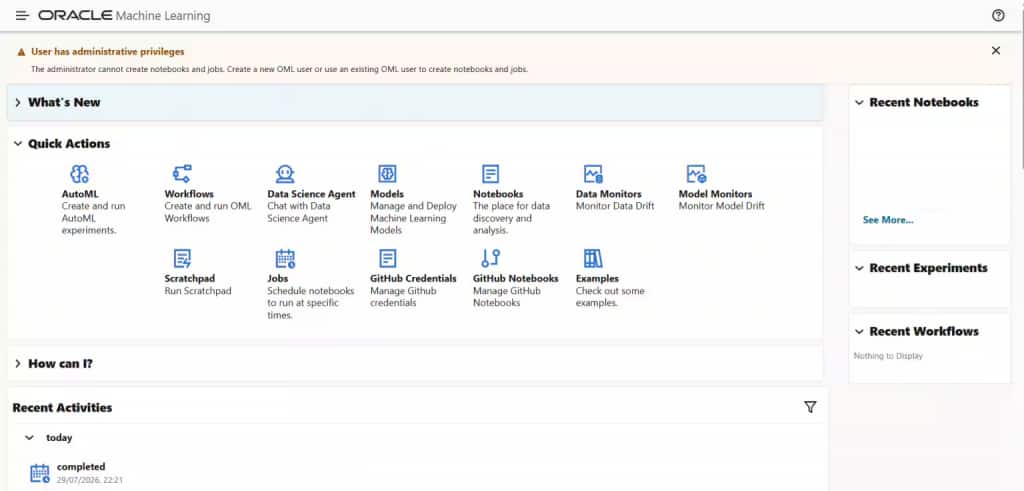Viewport: 1024px width, 491px height.
Task: Click the AutoML brain icon
Action: (80, 174)
